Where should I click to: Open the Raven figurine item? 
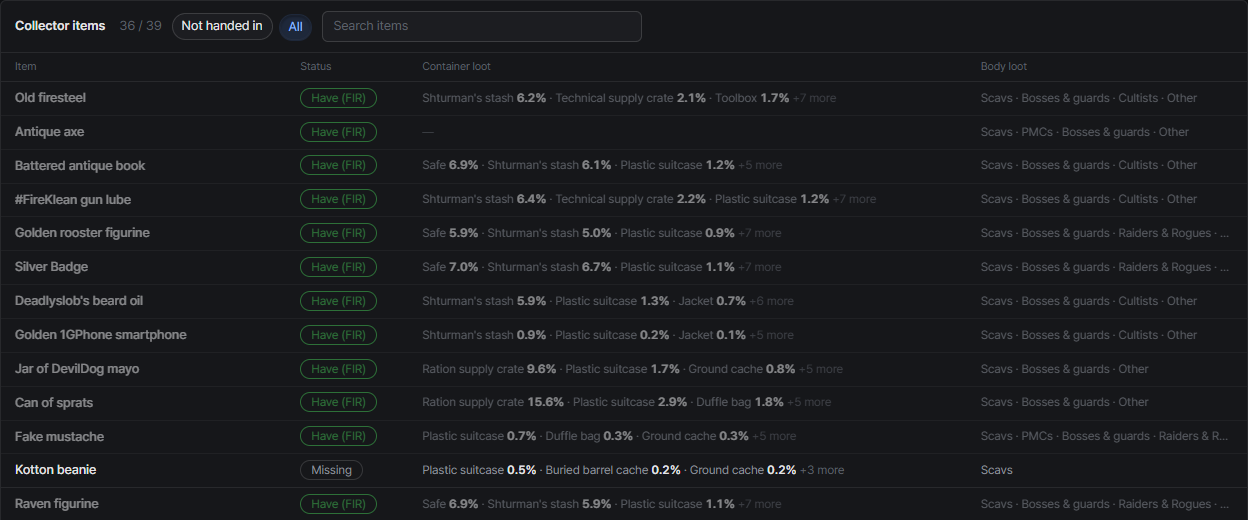[57, 504]
